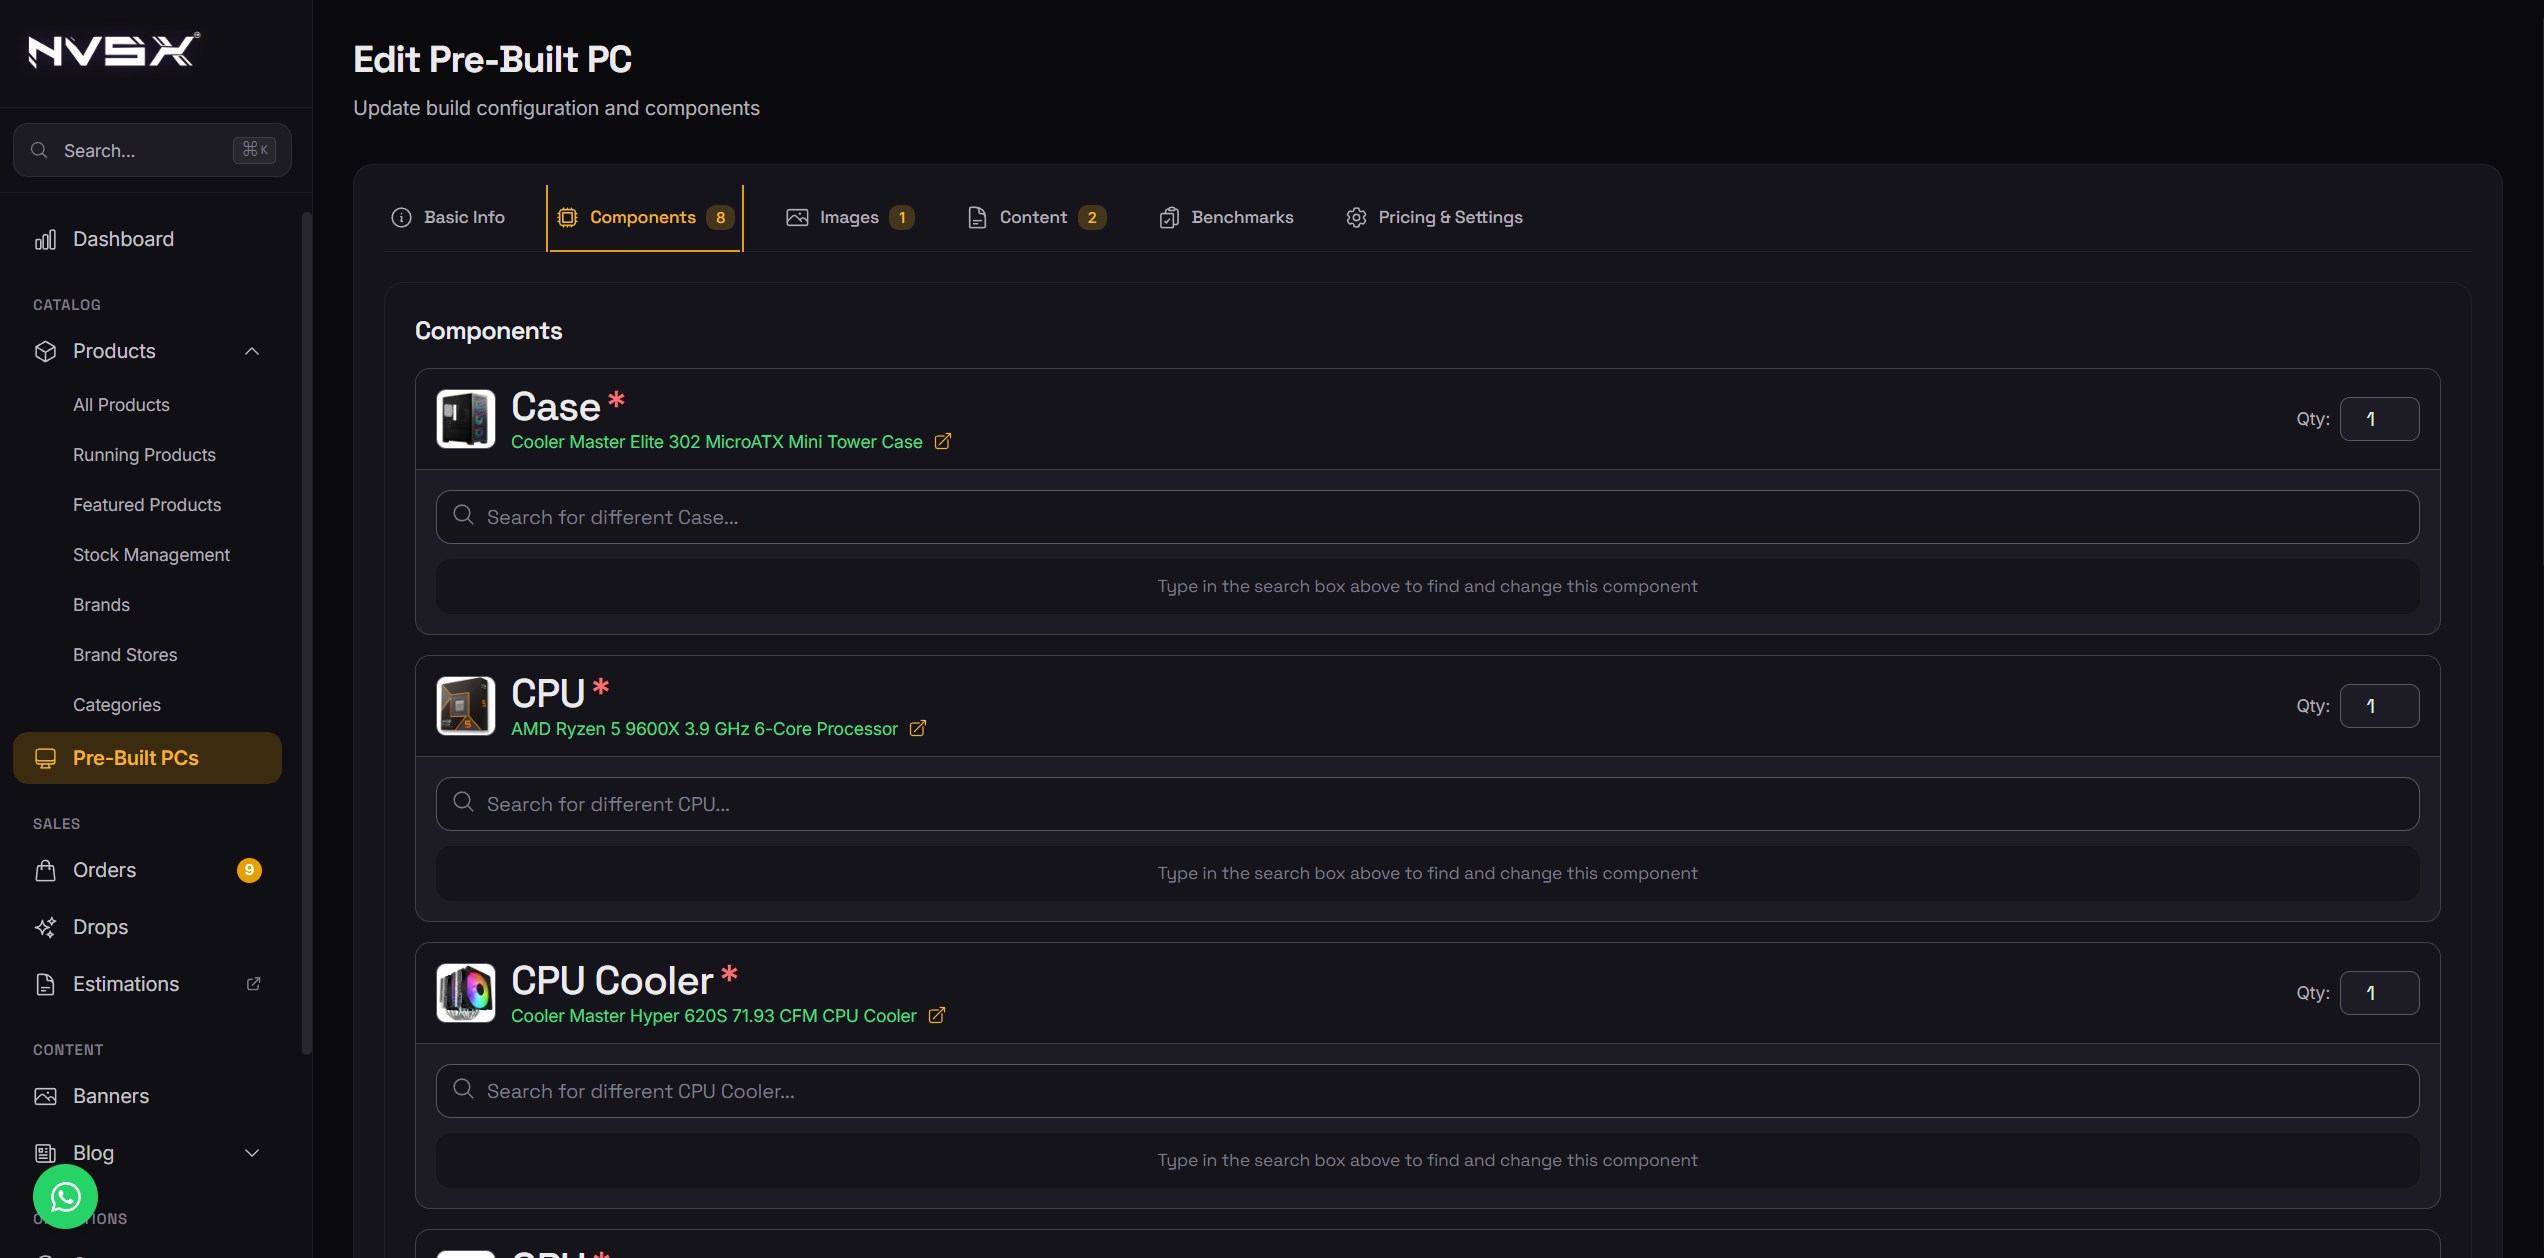
Task: Open Estimations via its external link icon
Action: [252, 984]
